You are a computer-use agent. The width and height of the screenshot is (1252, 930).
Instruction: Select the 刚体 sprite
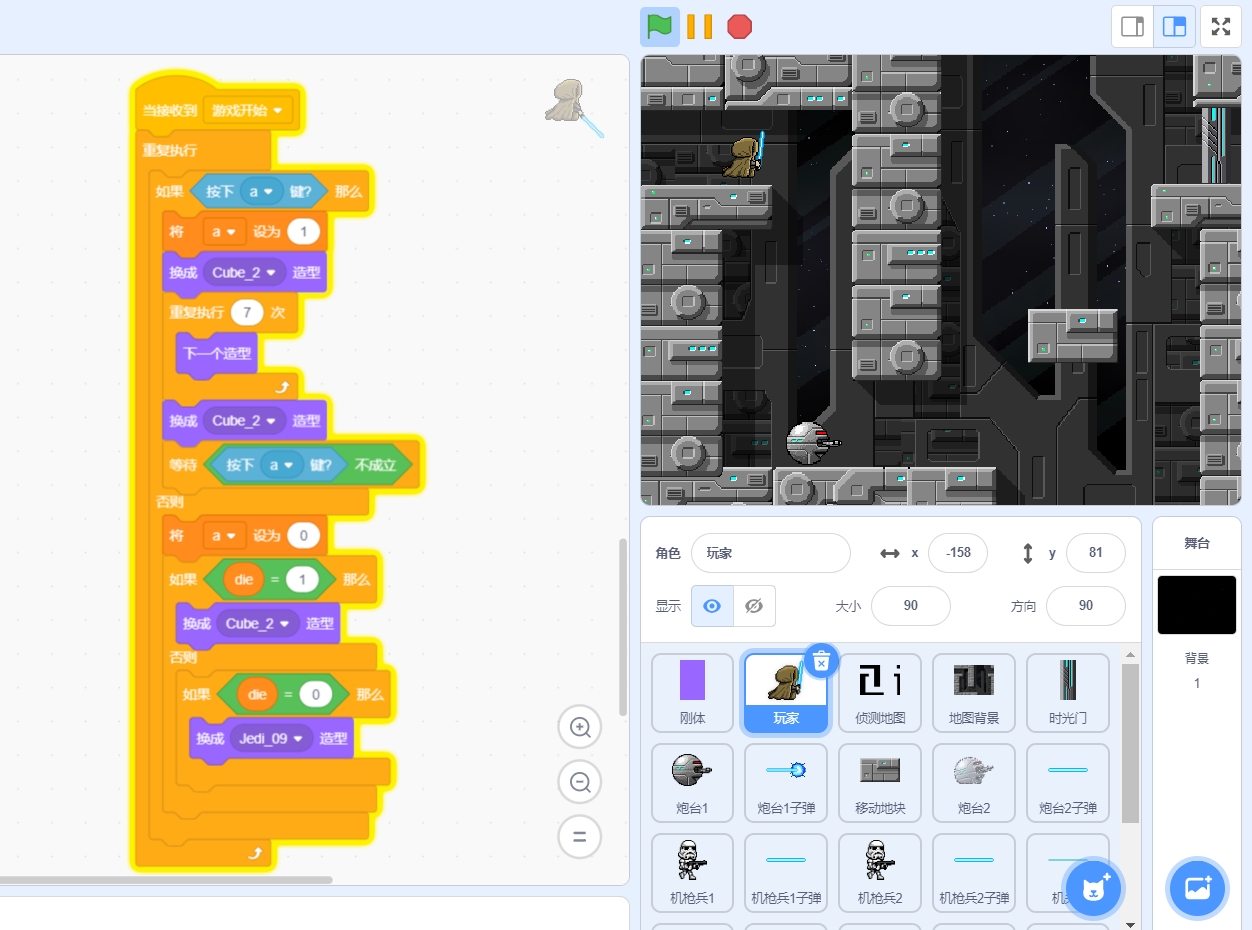[x=692, y=692]
